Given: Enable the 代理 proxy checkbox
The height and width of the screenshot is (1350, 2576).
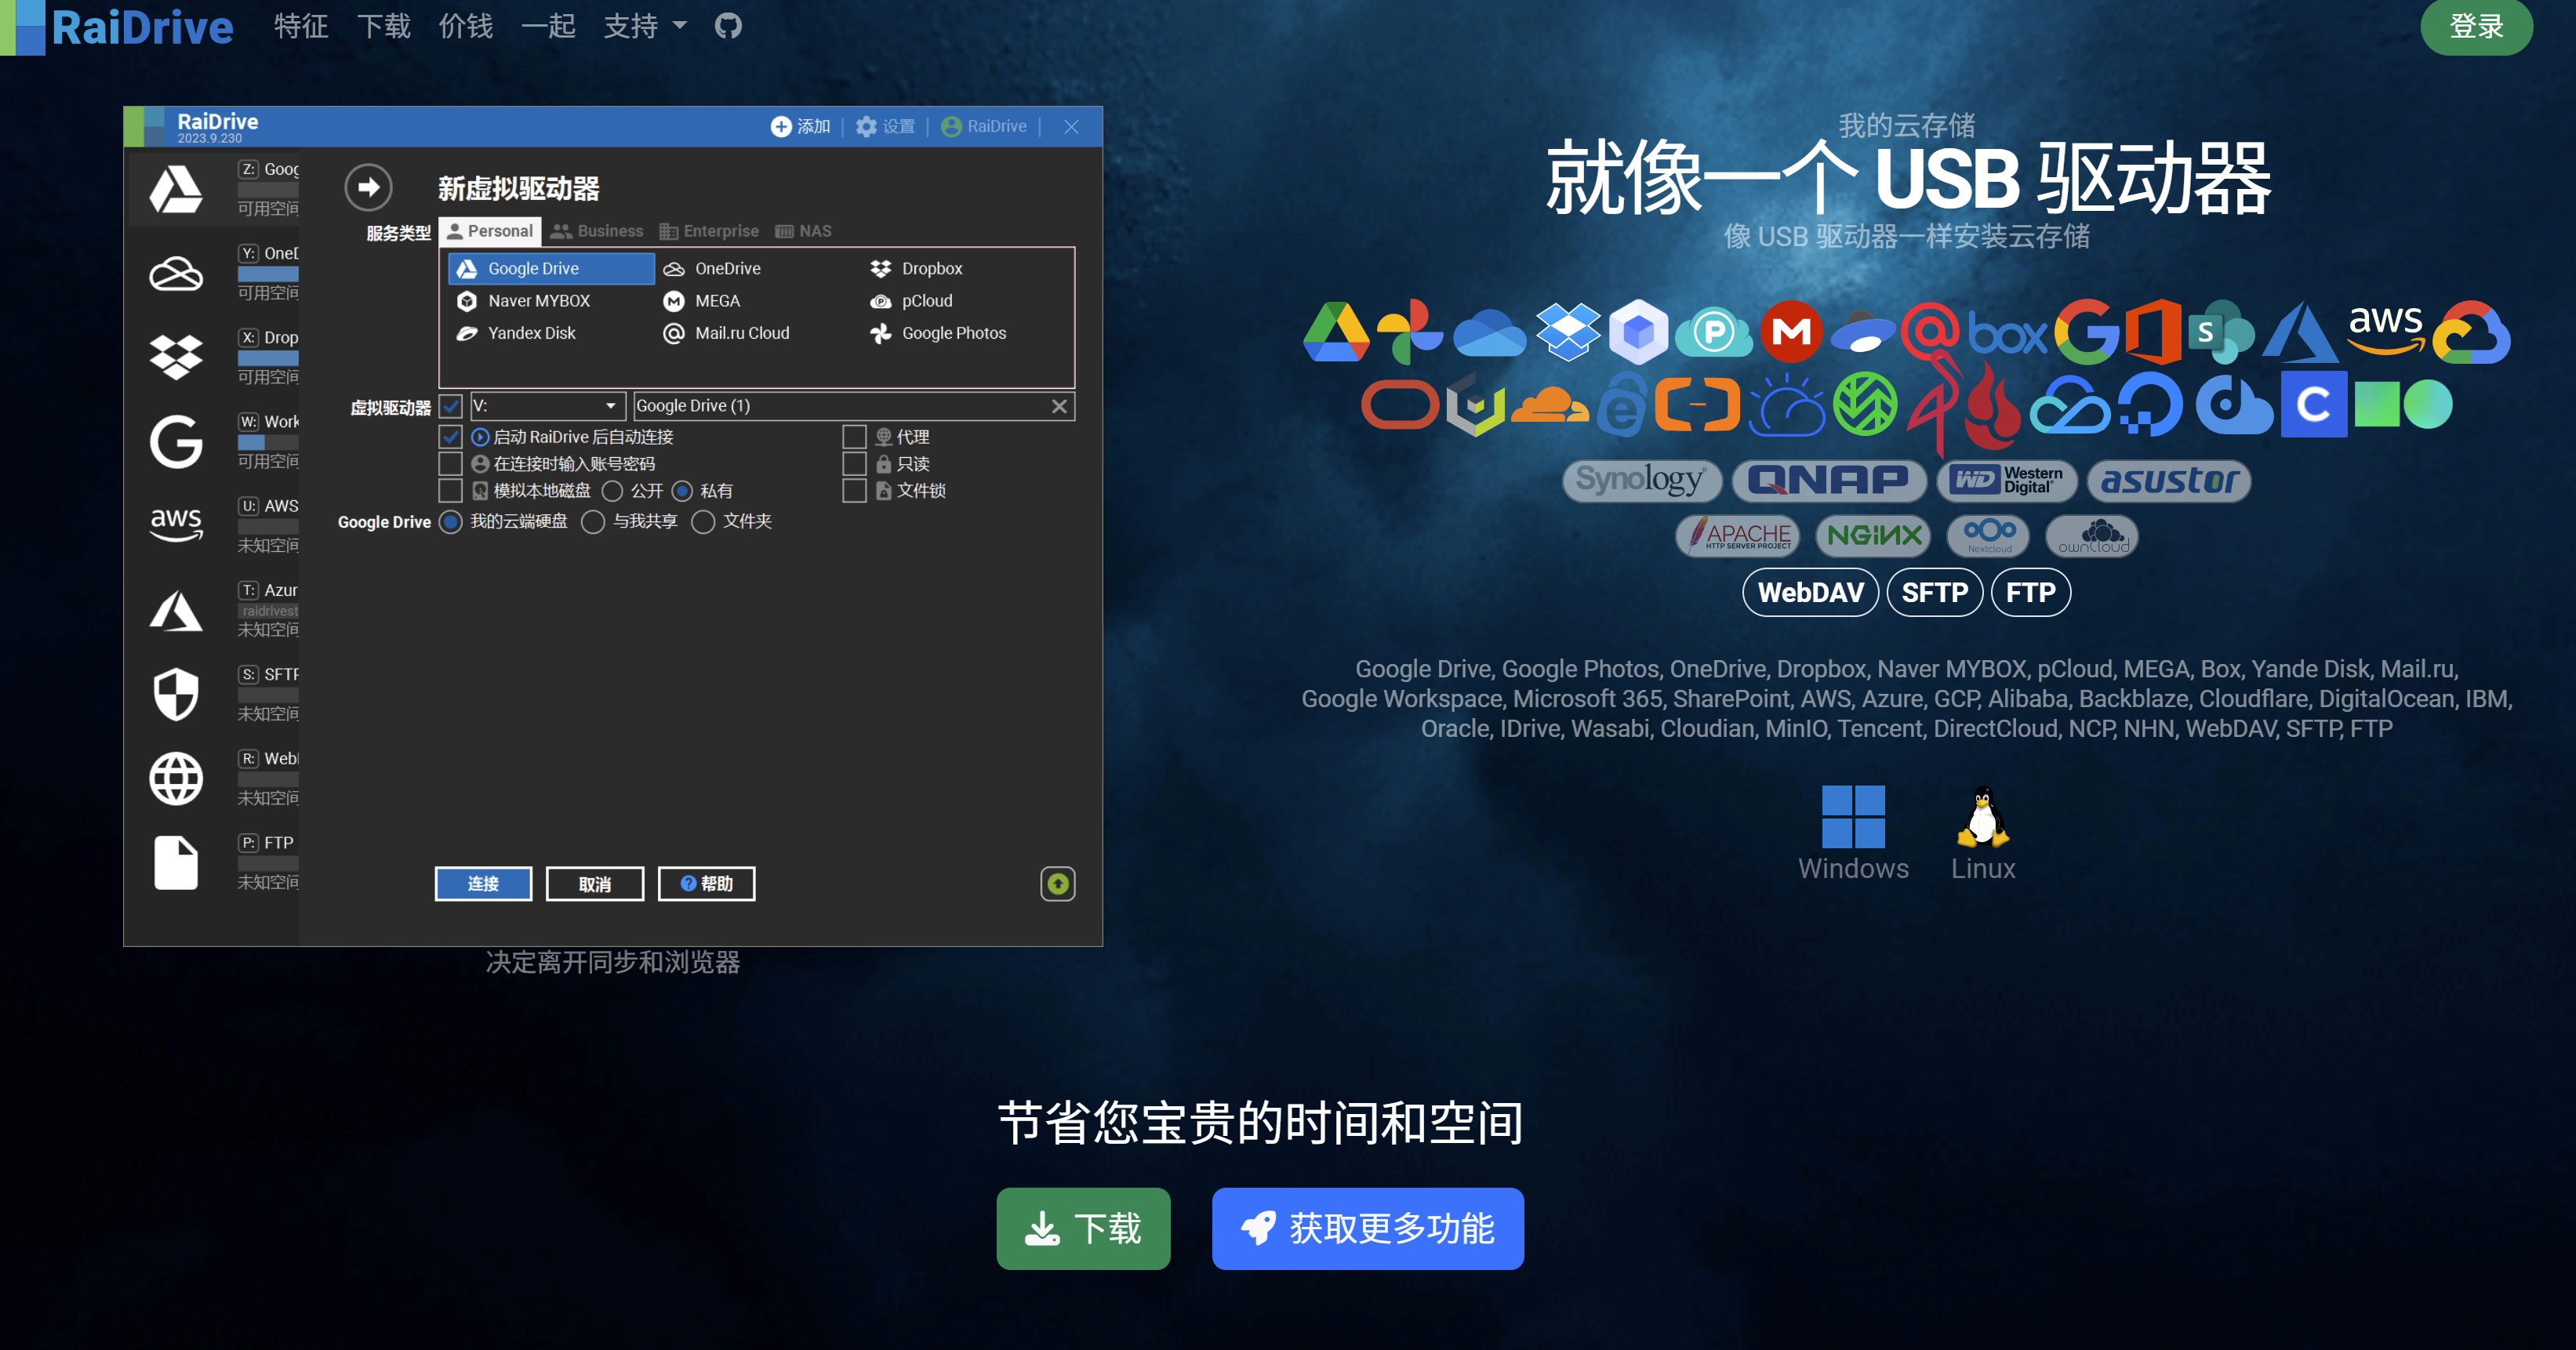Looking at the screenshot, I should (854, 437).
